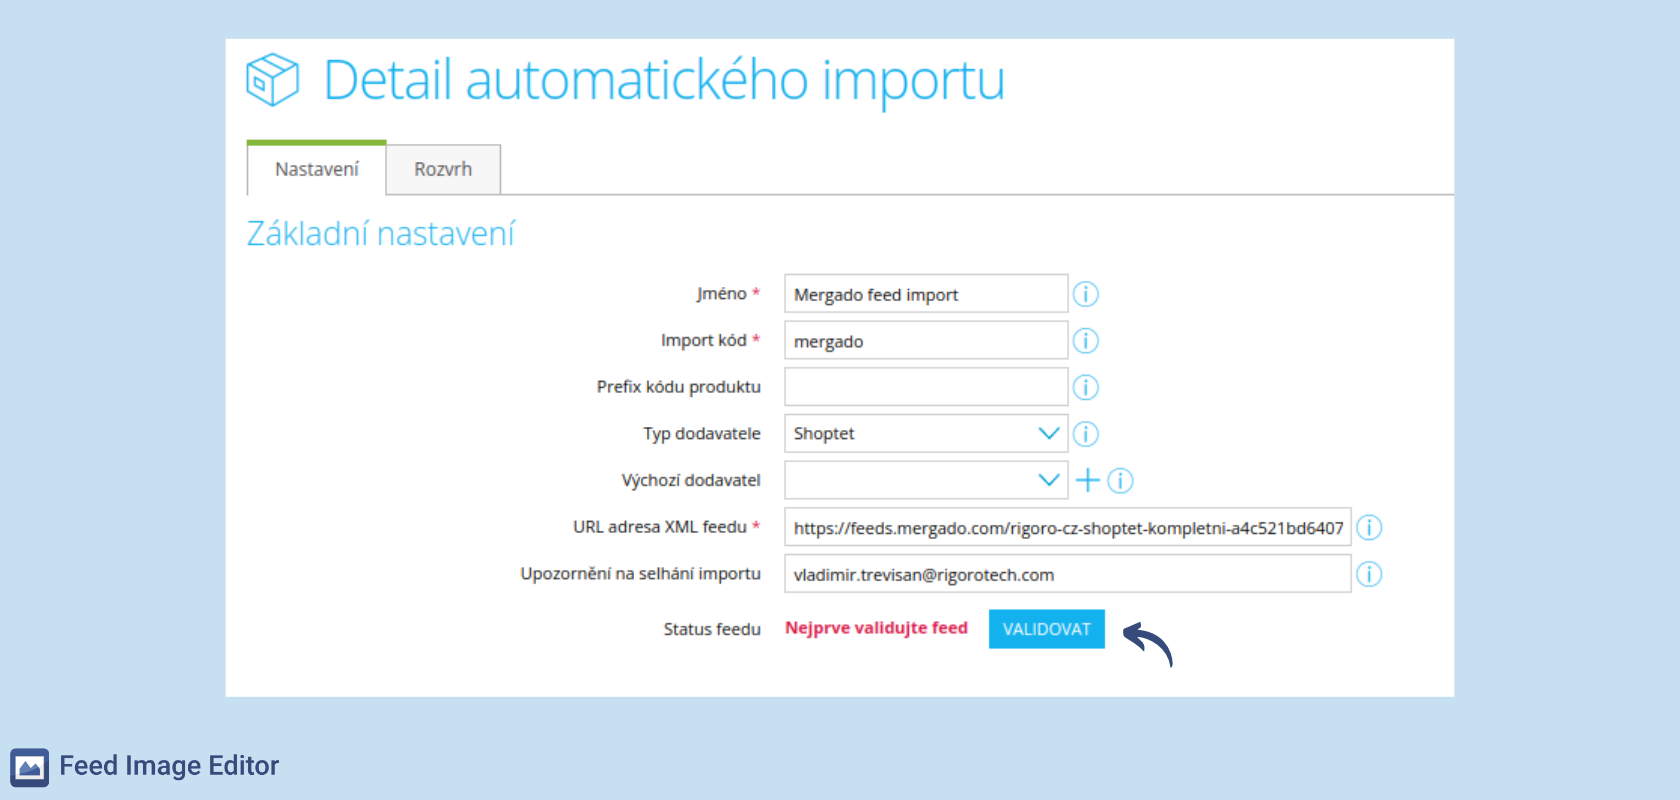Select the URL adresa XML feedu field
Viewport: 1680px width, 800px height.
(x=1068, y=527)
